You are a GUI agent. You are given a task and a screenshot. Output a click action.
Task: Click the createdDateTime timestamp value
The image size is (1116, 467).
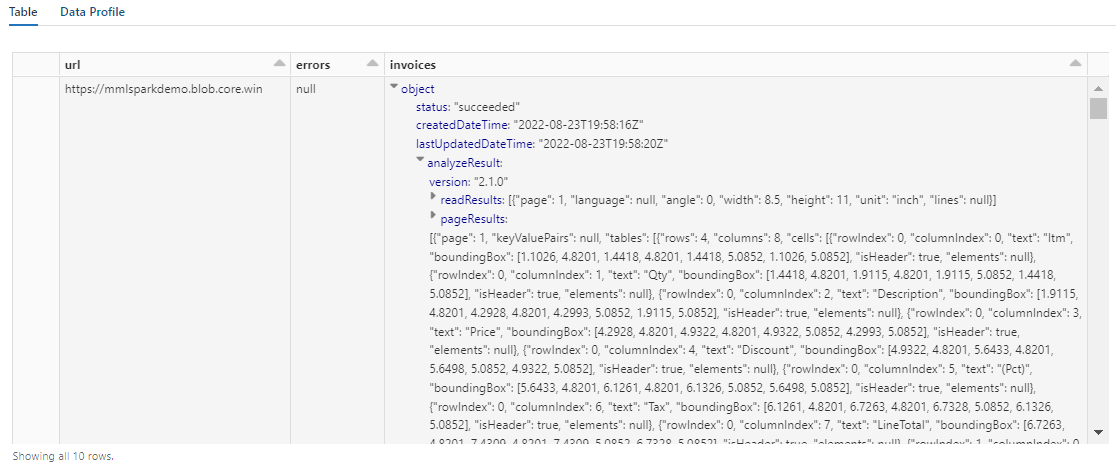(577, 125)
